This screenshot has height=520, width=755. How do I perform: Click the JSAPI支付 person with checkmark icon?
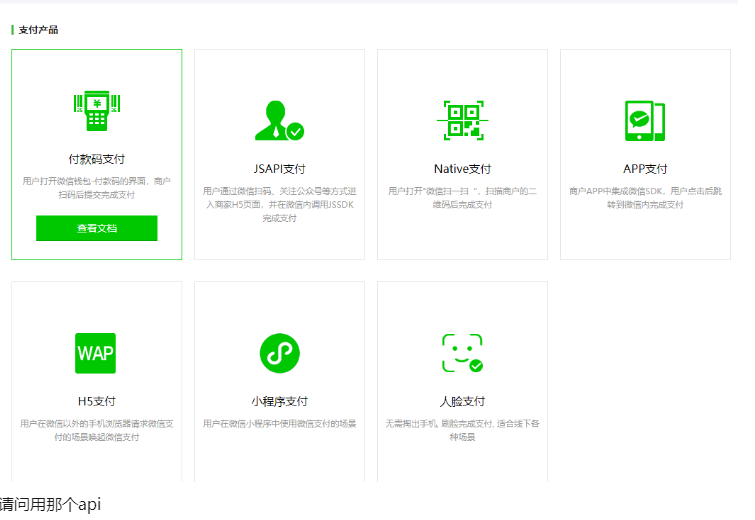[279, 120]
